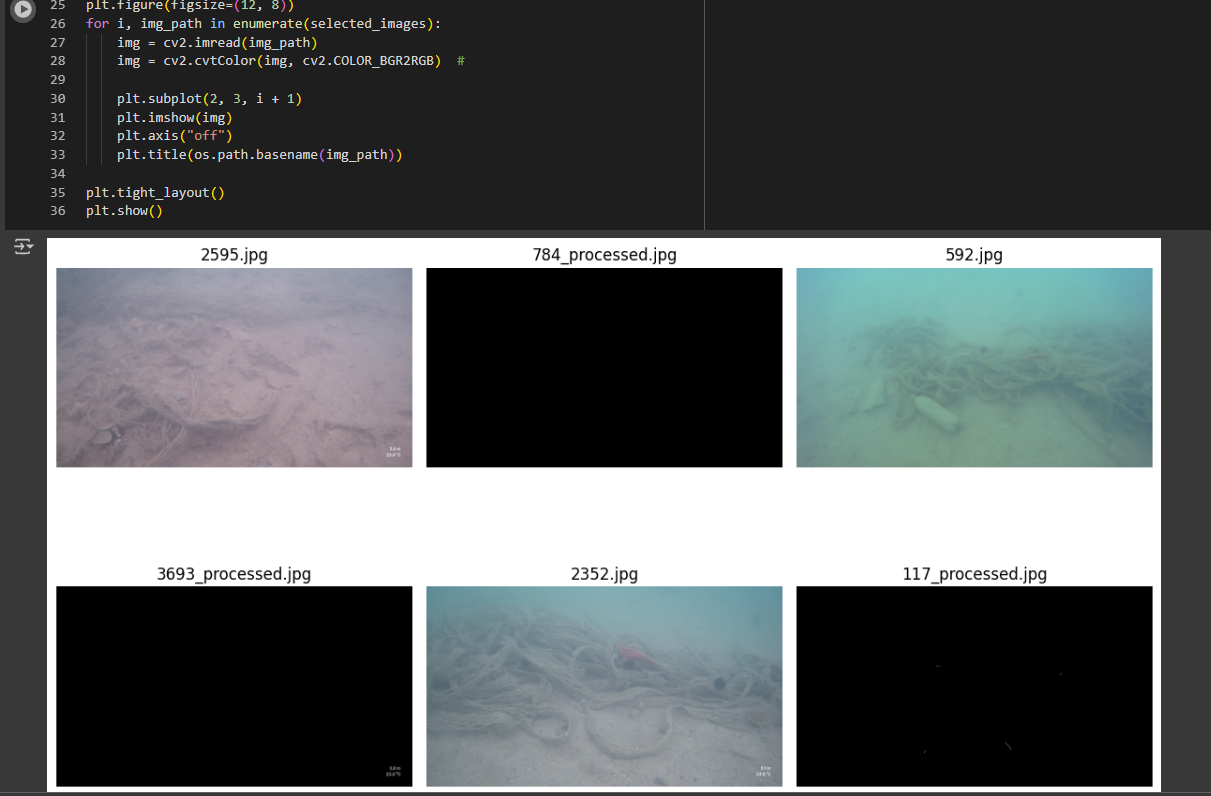
Task: Open the 592.jpg teal underwater image
Action: point(974,367)
